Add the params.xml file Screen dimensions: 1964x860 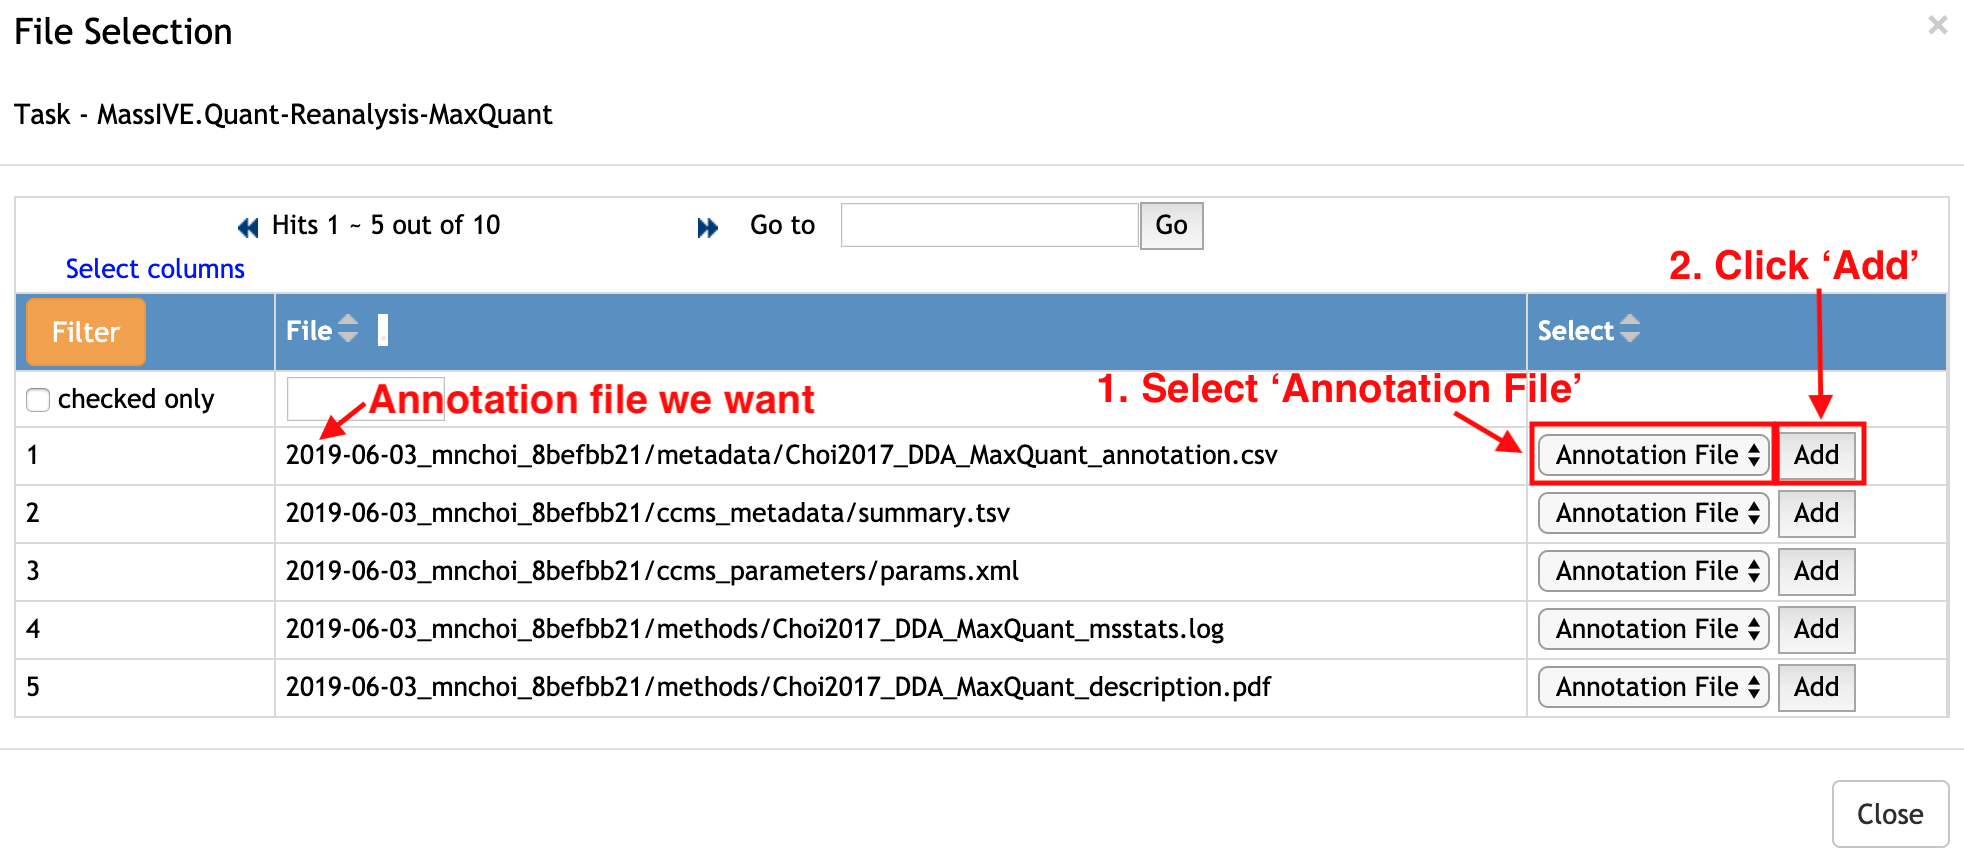click(x=1816, y=571)
